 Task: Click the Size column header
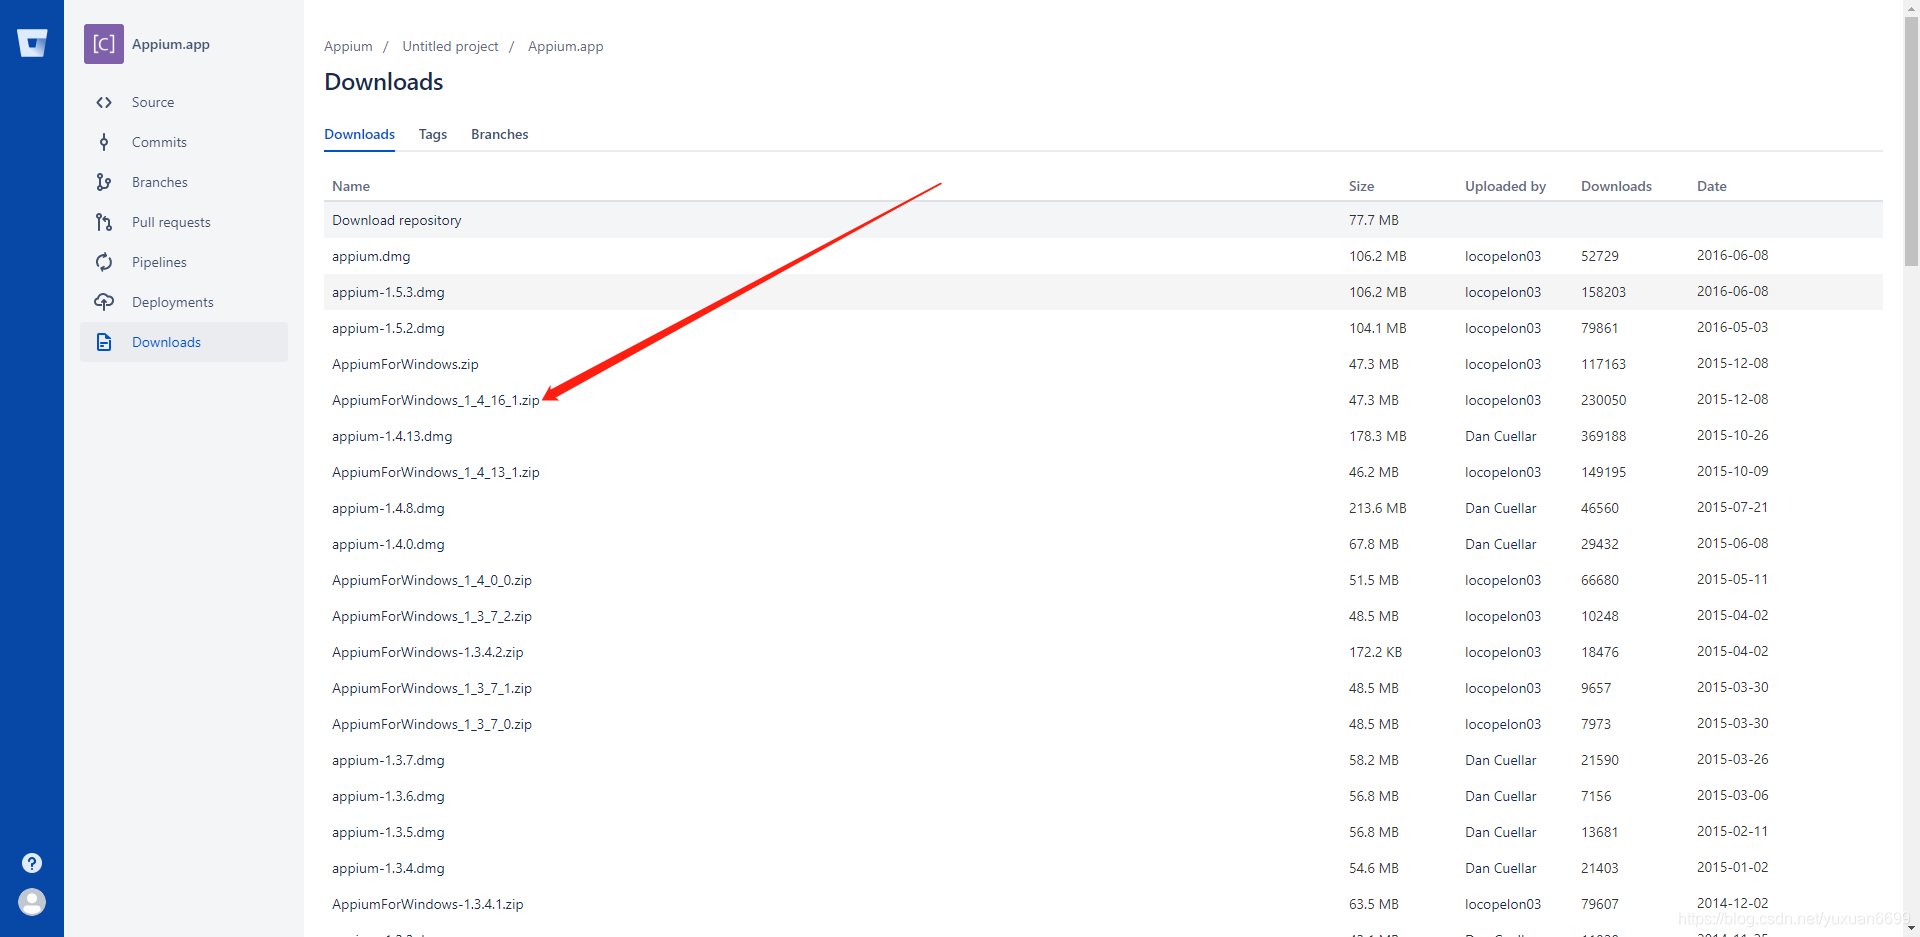pos(1361,186)
